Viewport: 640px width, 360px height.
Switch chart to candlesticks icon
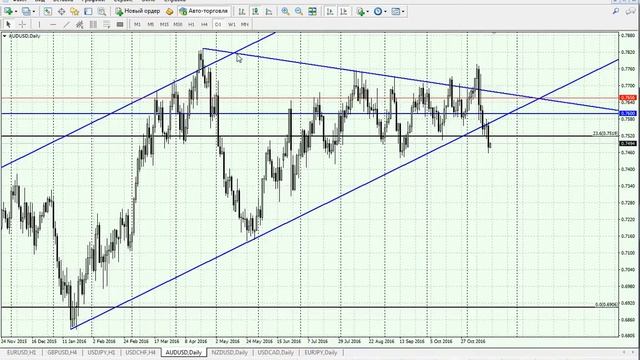(255, 11)
